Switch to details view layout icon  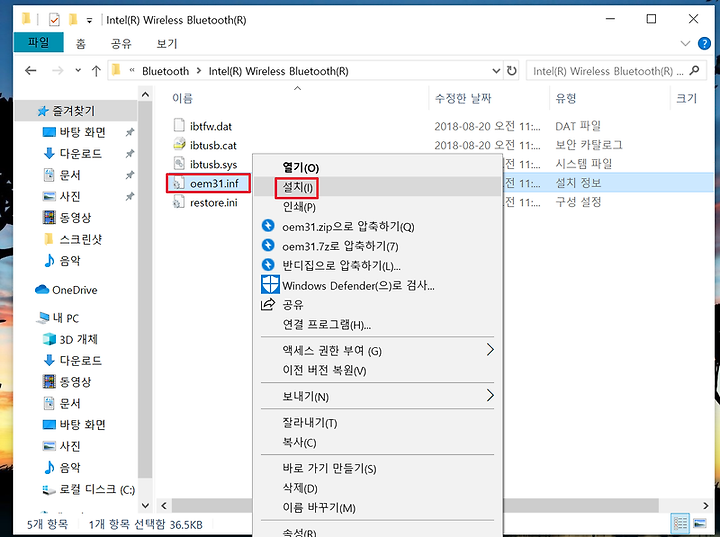click(680, 523)
